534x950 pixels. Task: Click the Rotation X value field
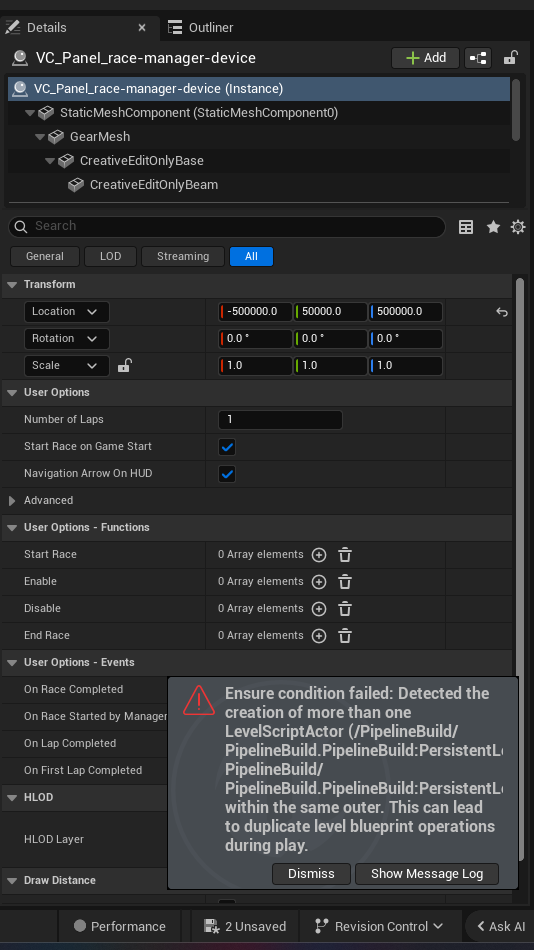pos(255,339)
